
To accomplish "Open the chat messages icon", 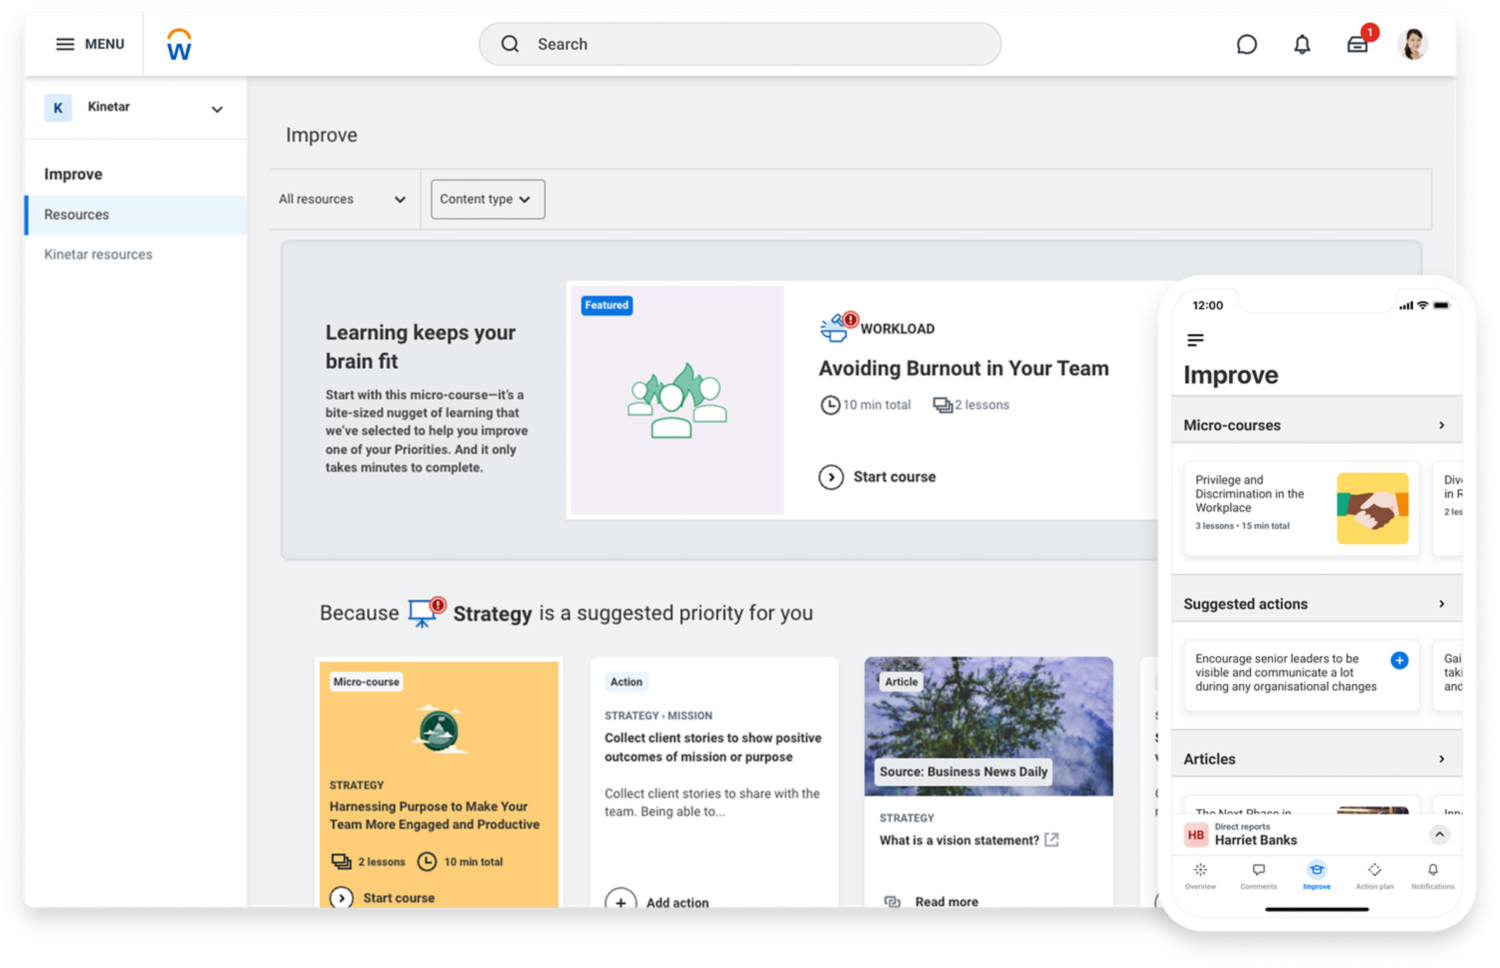I will click(1246, 44).
